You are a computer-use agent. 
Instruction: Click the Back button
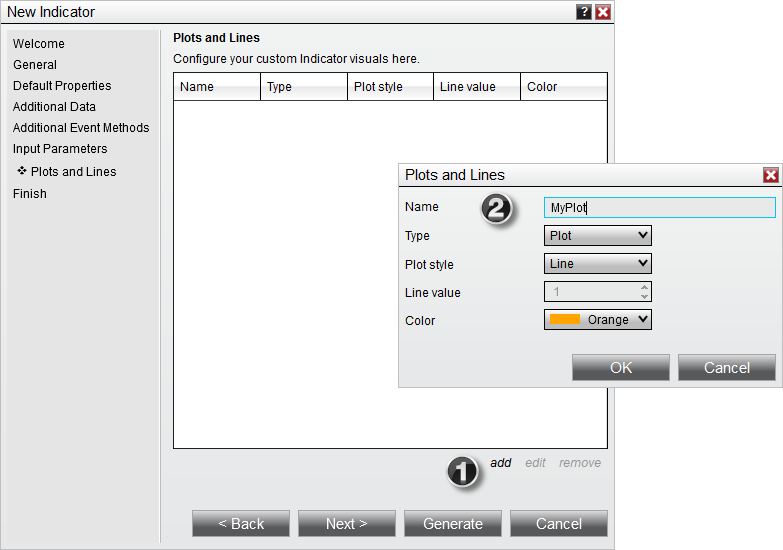coord(241,524)
